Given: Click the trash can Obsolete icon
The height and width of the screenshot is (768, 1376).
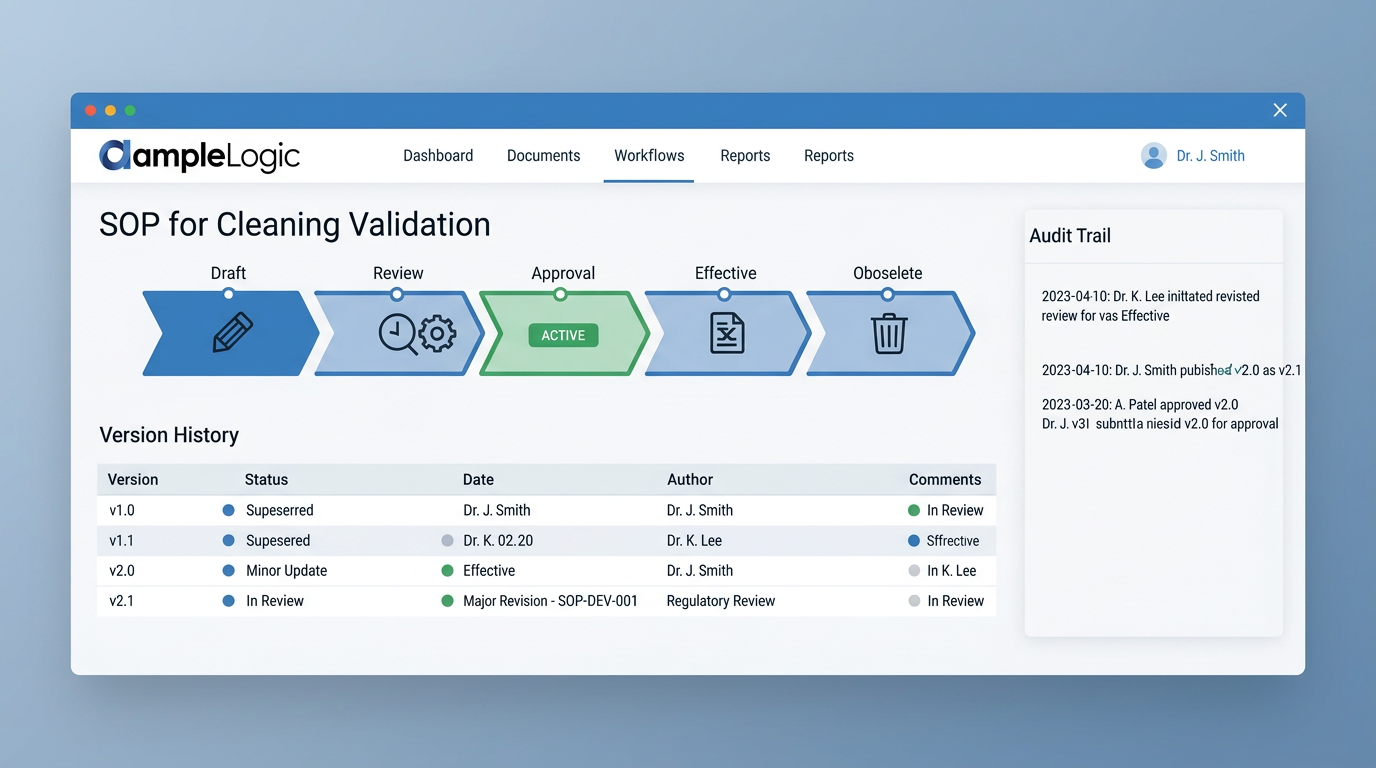Looking at the screenshot, I should (888, 333).
